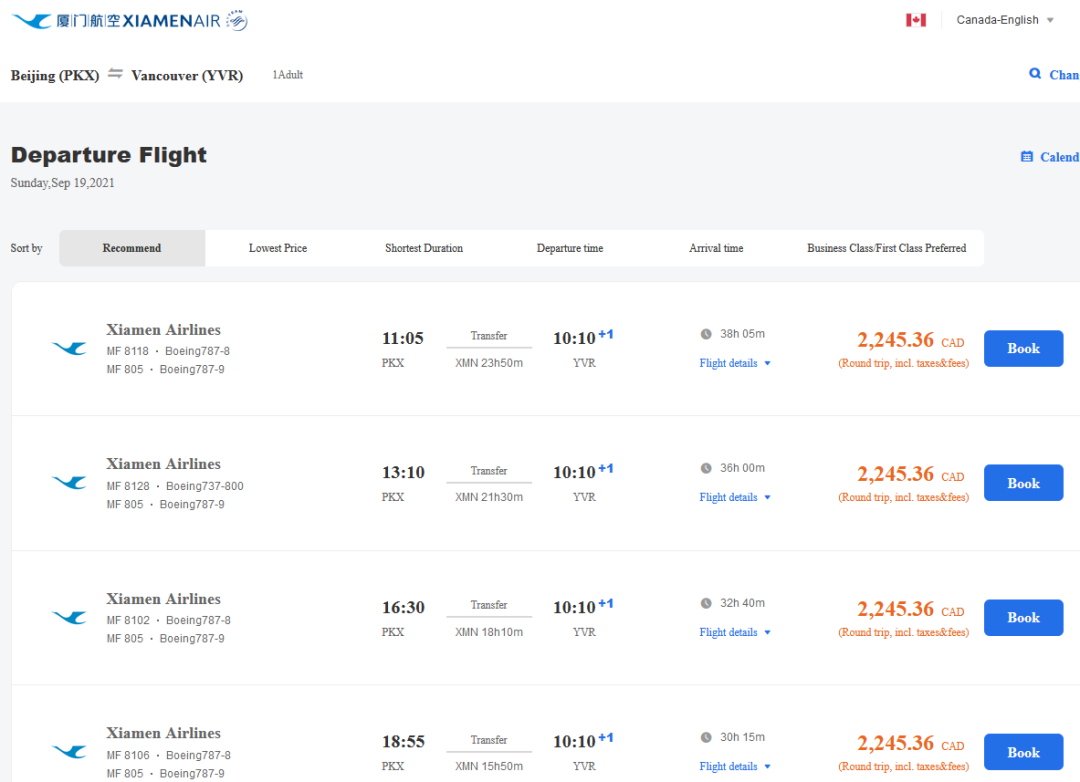The width and height of the screenshot is (1080, 782).
Task: Click clock icon beside 36h 00m duration
Action: [706, 468]
